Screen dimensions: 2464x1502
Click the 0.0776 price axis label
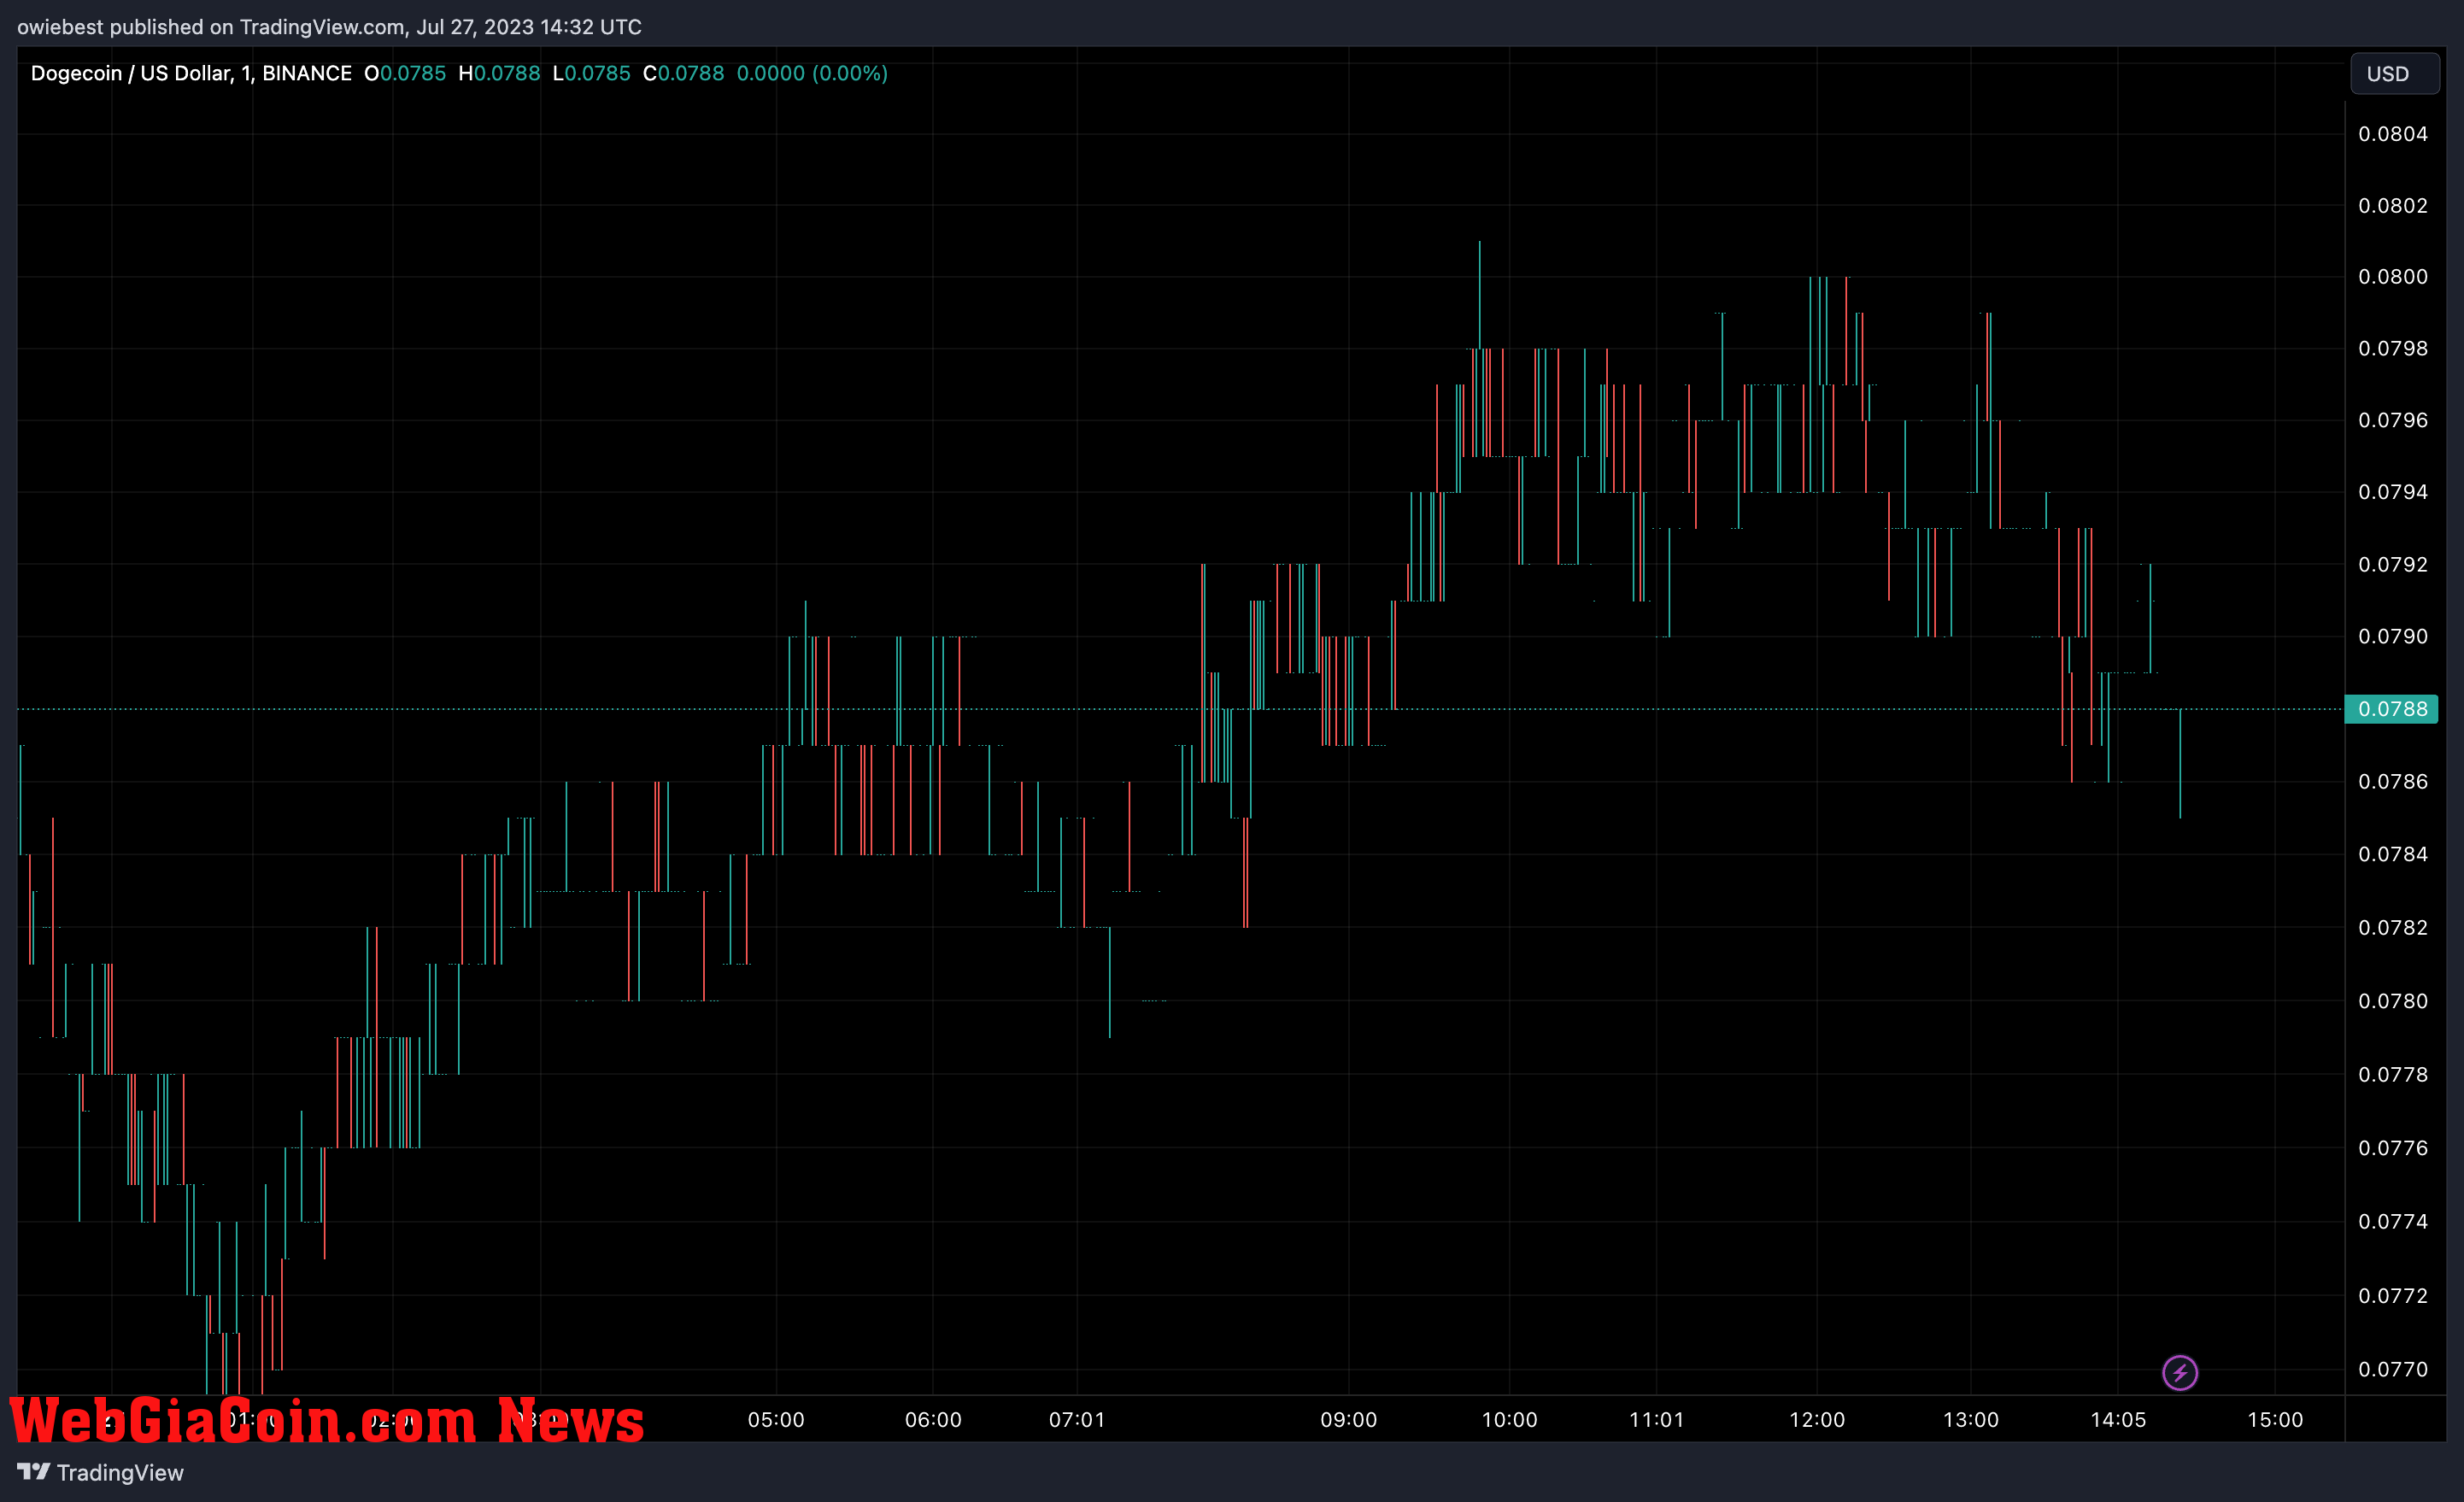click(2392, 1147)
